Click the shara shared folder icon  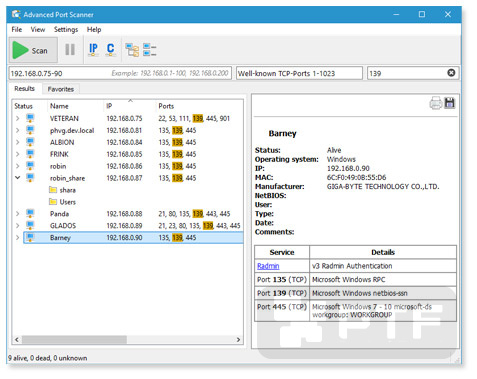[x=53, y=190]
